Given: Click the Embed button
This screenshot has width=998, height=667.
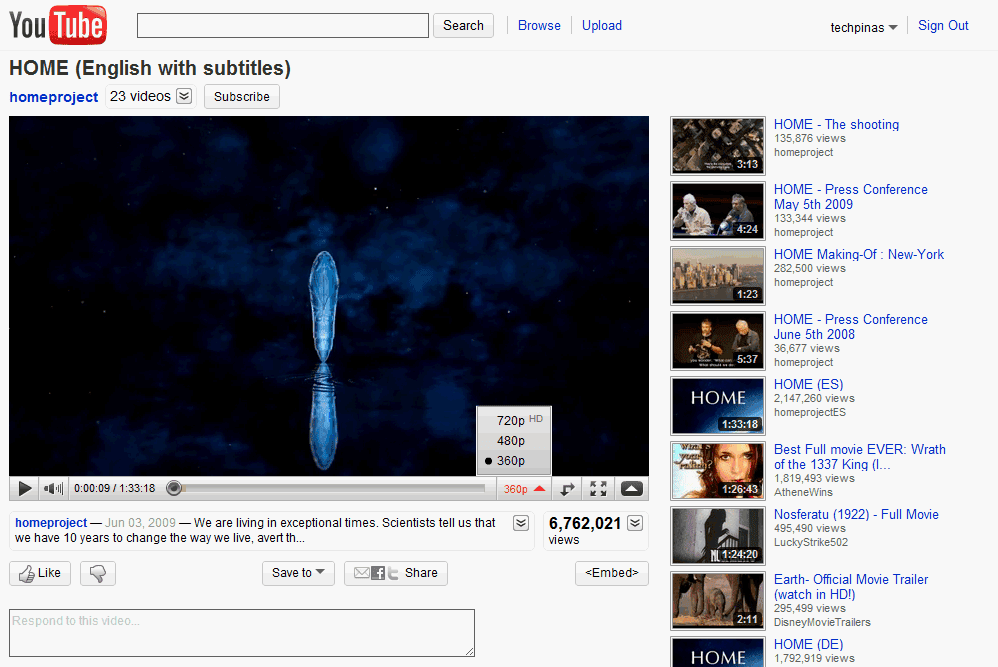Looking at the screenshot, I should [x=612, y=573].
